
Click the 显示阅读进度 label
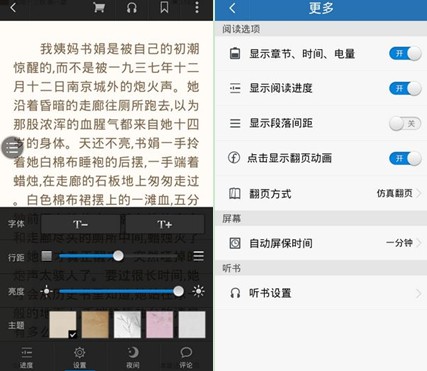point(281,88)
